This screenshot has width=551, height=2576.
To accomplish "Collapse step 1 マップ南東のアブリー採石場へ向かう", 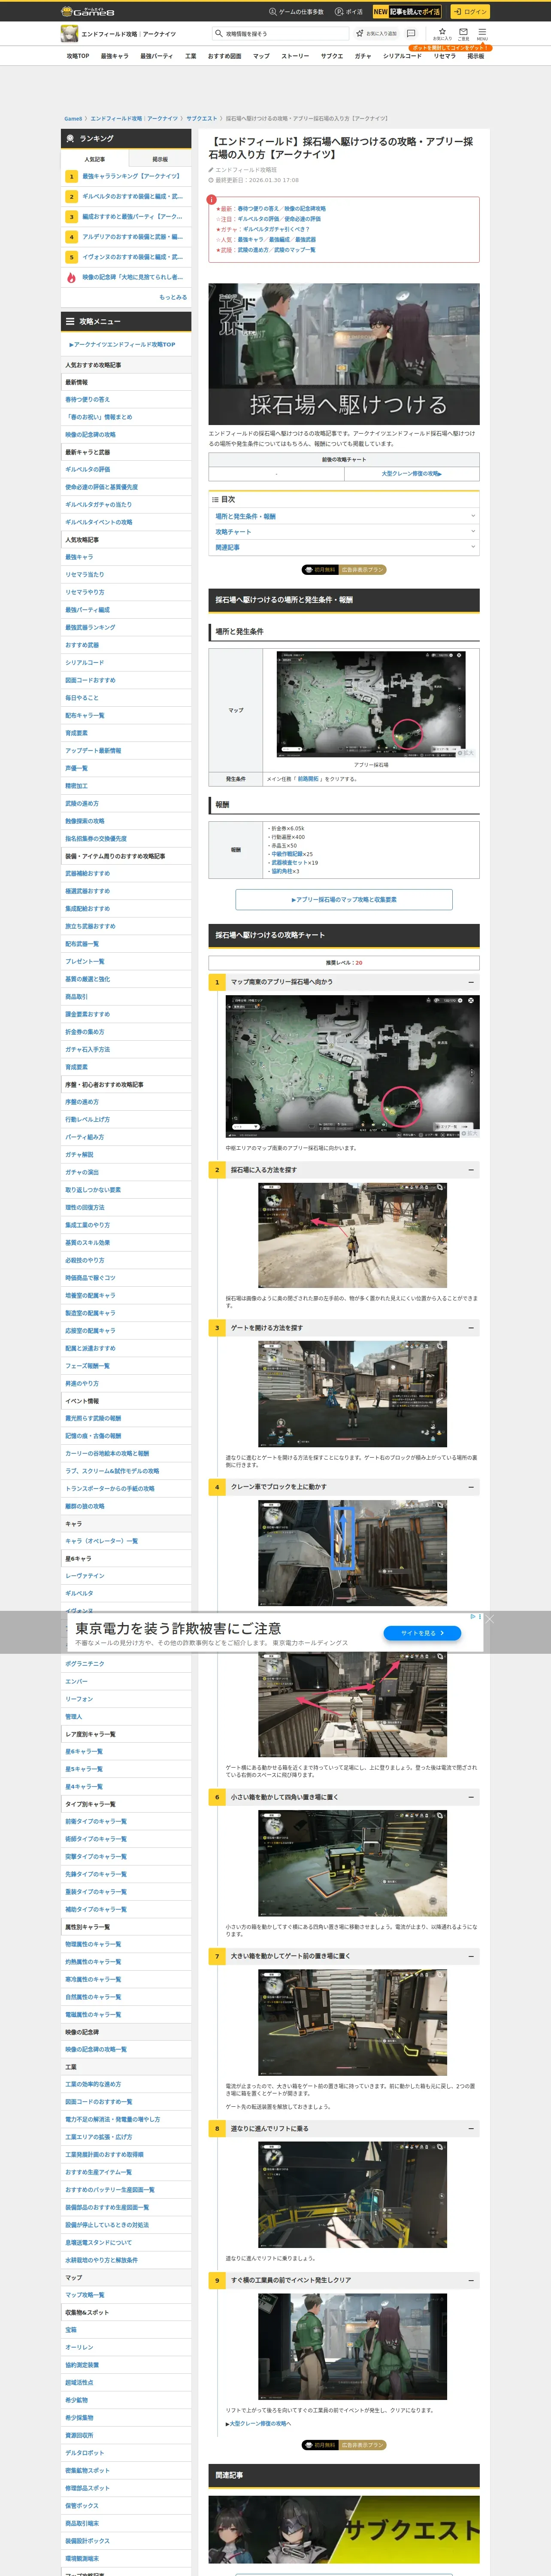I will pyautogui.click(x=471, y=982).
